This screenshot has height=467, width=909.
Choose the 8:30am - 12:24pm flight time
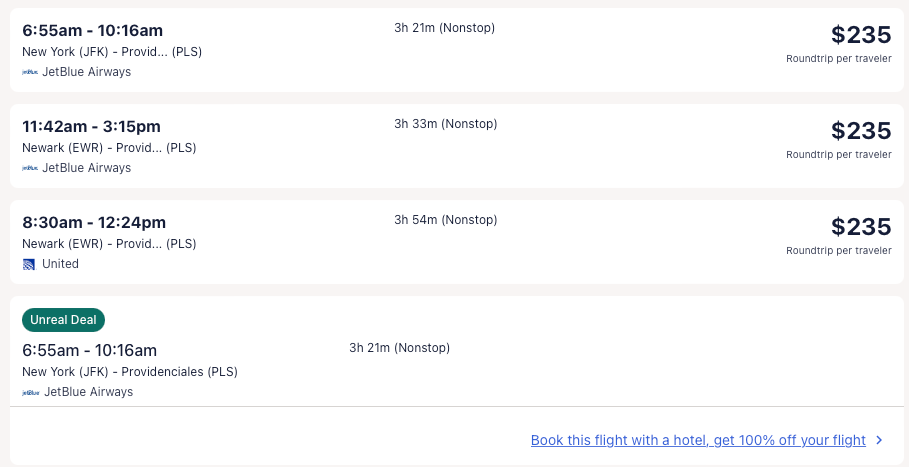pos(94,222)
